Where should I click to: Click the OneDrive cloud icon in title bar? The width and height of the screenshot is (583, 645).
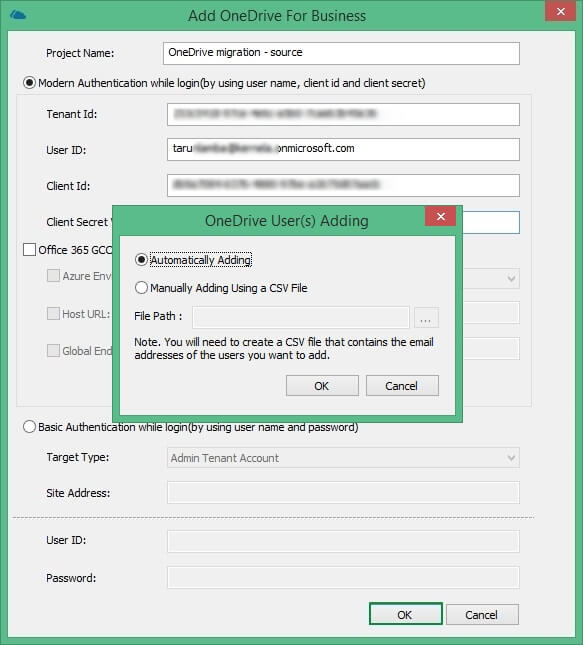18,16
